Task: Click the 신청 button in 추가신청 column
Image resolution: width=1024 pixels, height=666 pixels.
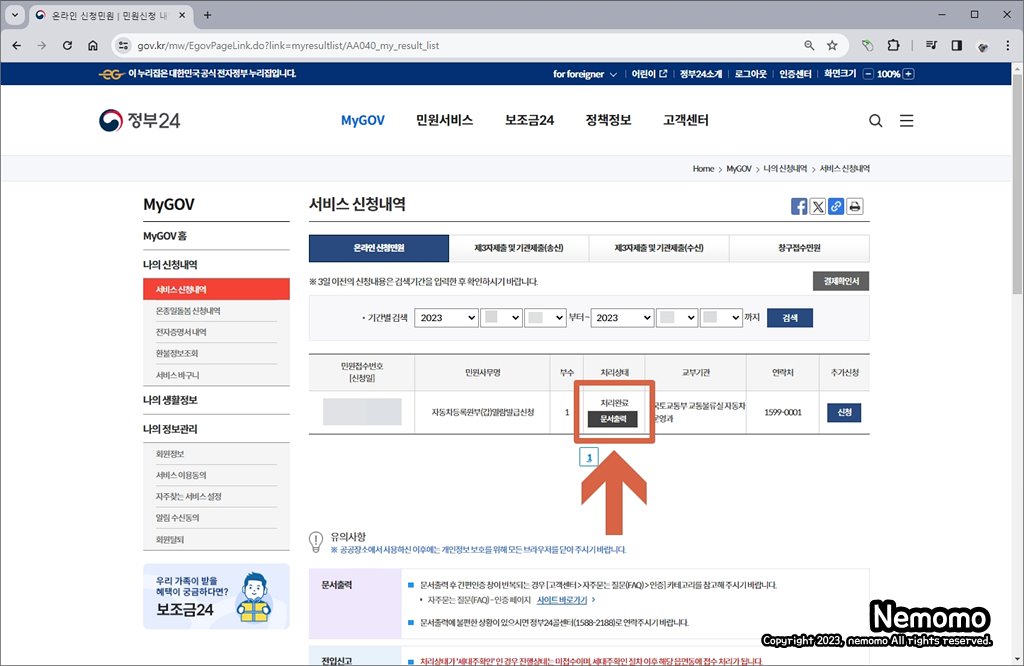Action: tap(844, 413)
